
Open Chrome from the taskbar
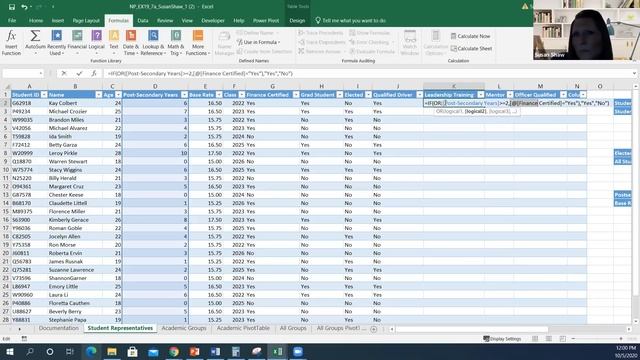coord(174,351)
